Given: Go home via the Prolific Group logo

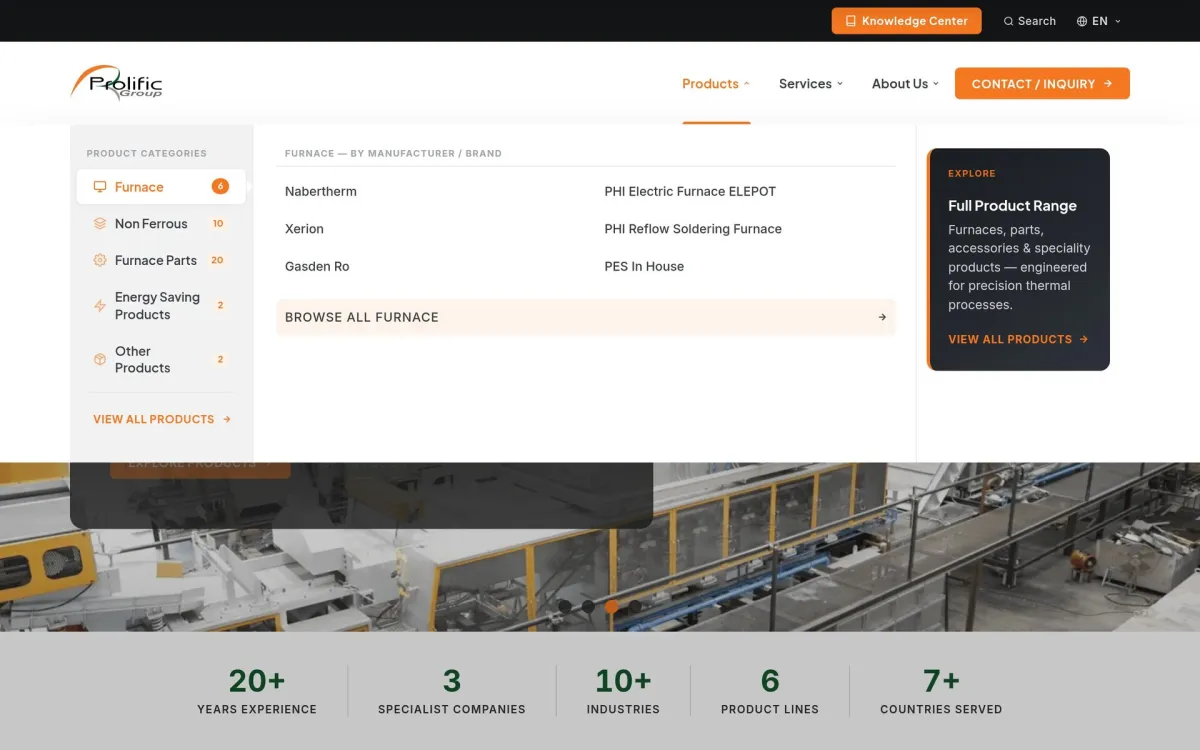Looking at the screenshot, I should point(116,82).
